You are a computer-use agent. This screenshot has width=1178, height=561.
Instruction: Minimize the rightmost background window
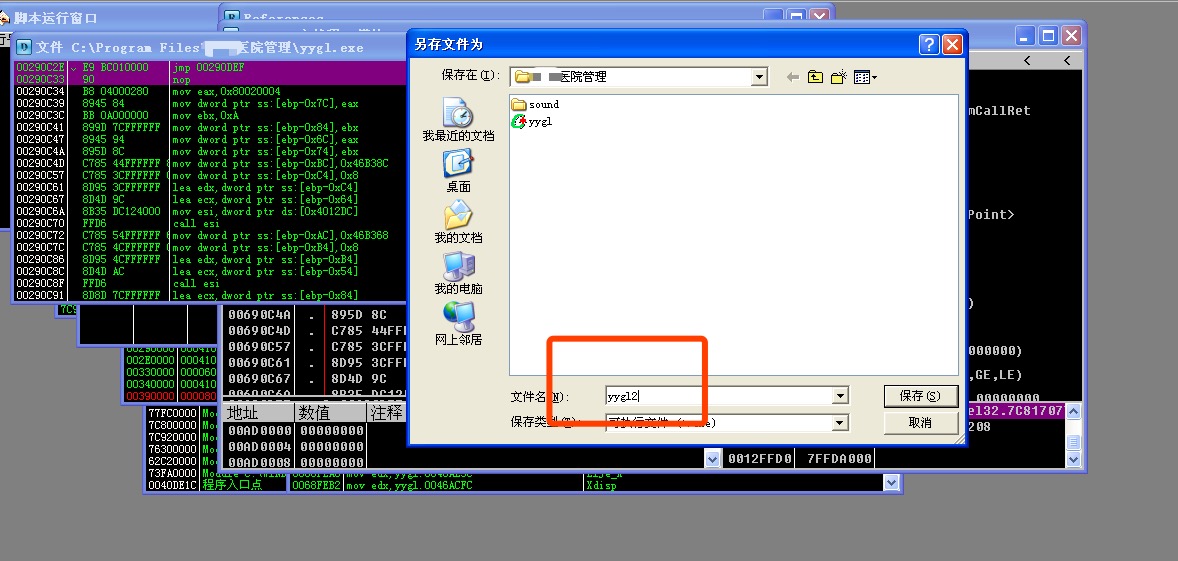(x=1024, y=35)
